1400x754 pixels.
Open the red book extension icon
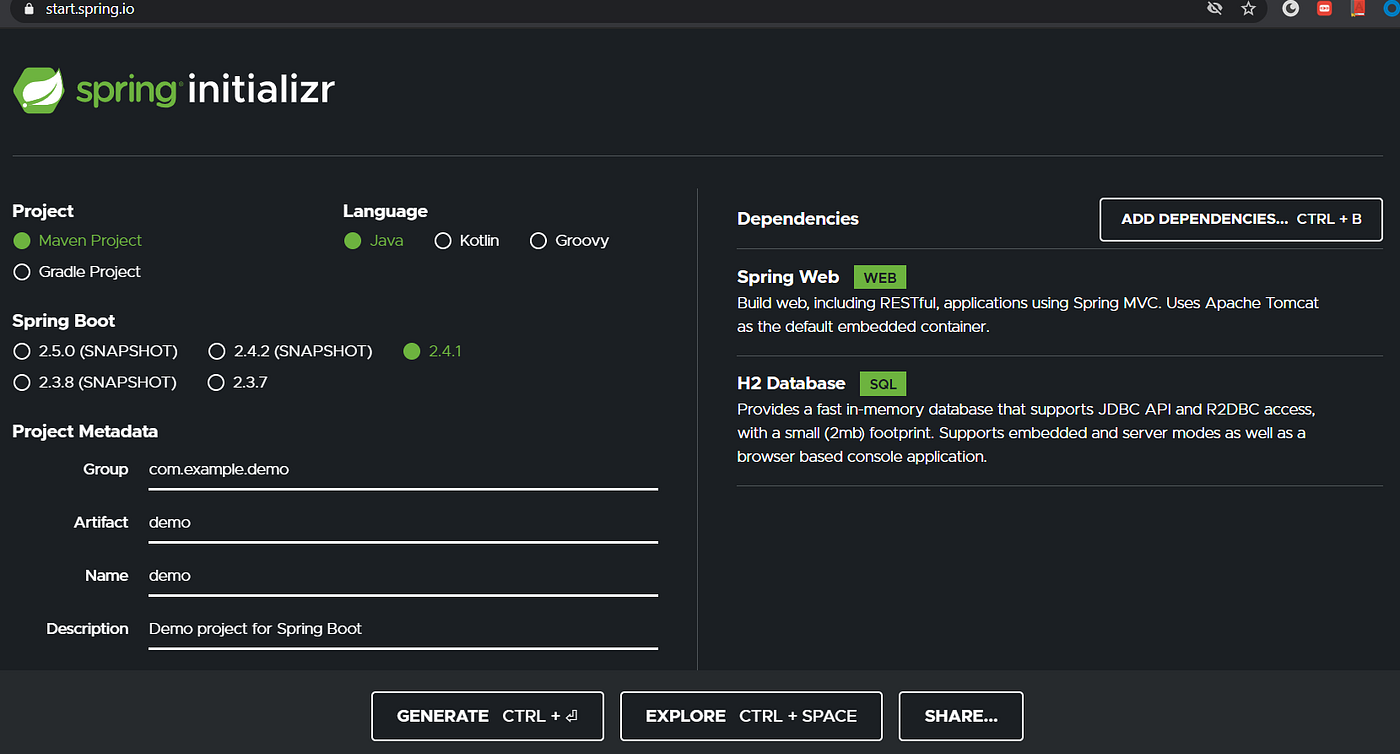pyautogui.click(x=1357, y=9)
